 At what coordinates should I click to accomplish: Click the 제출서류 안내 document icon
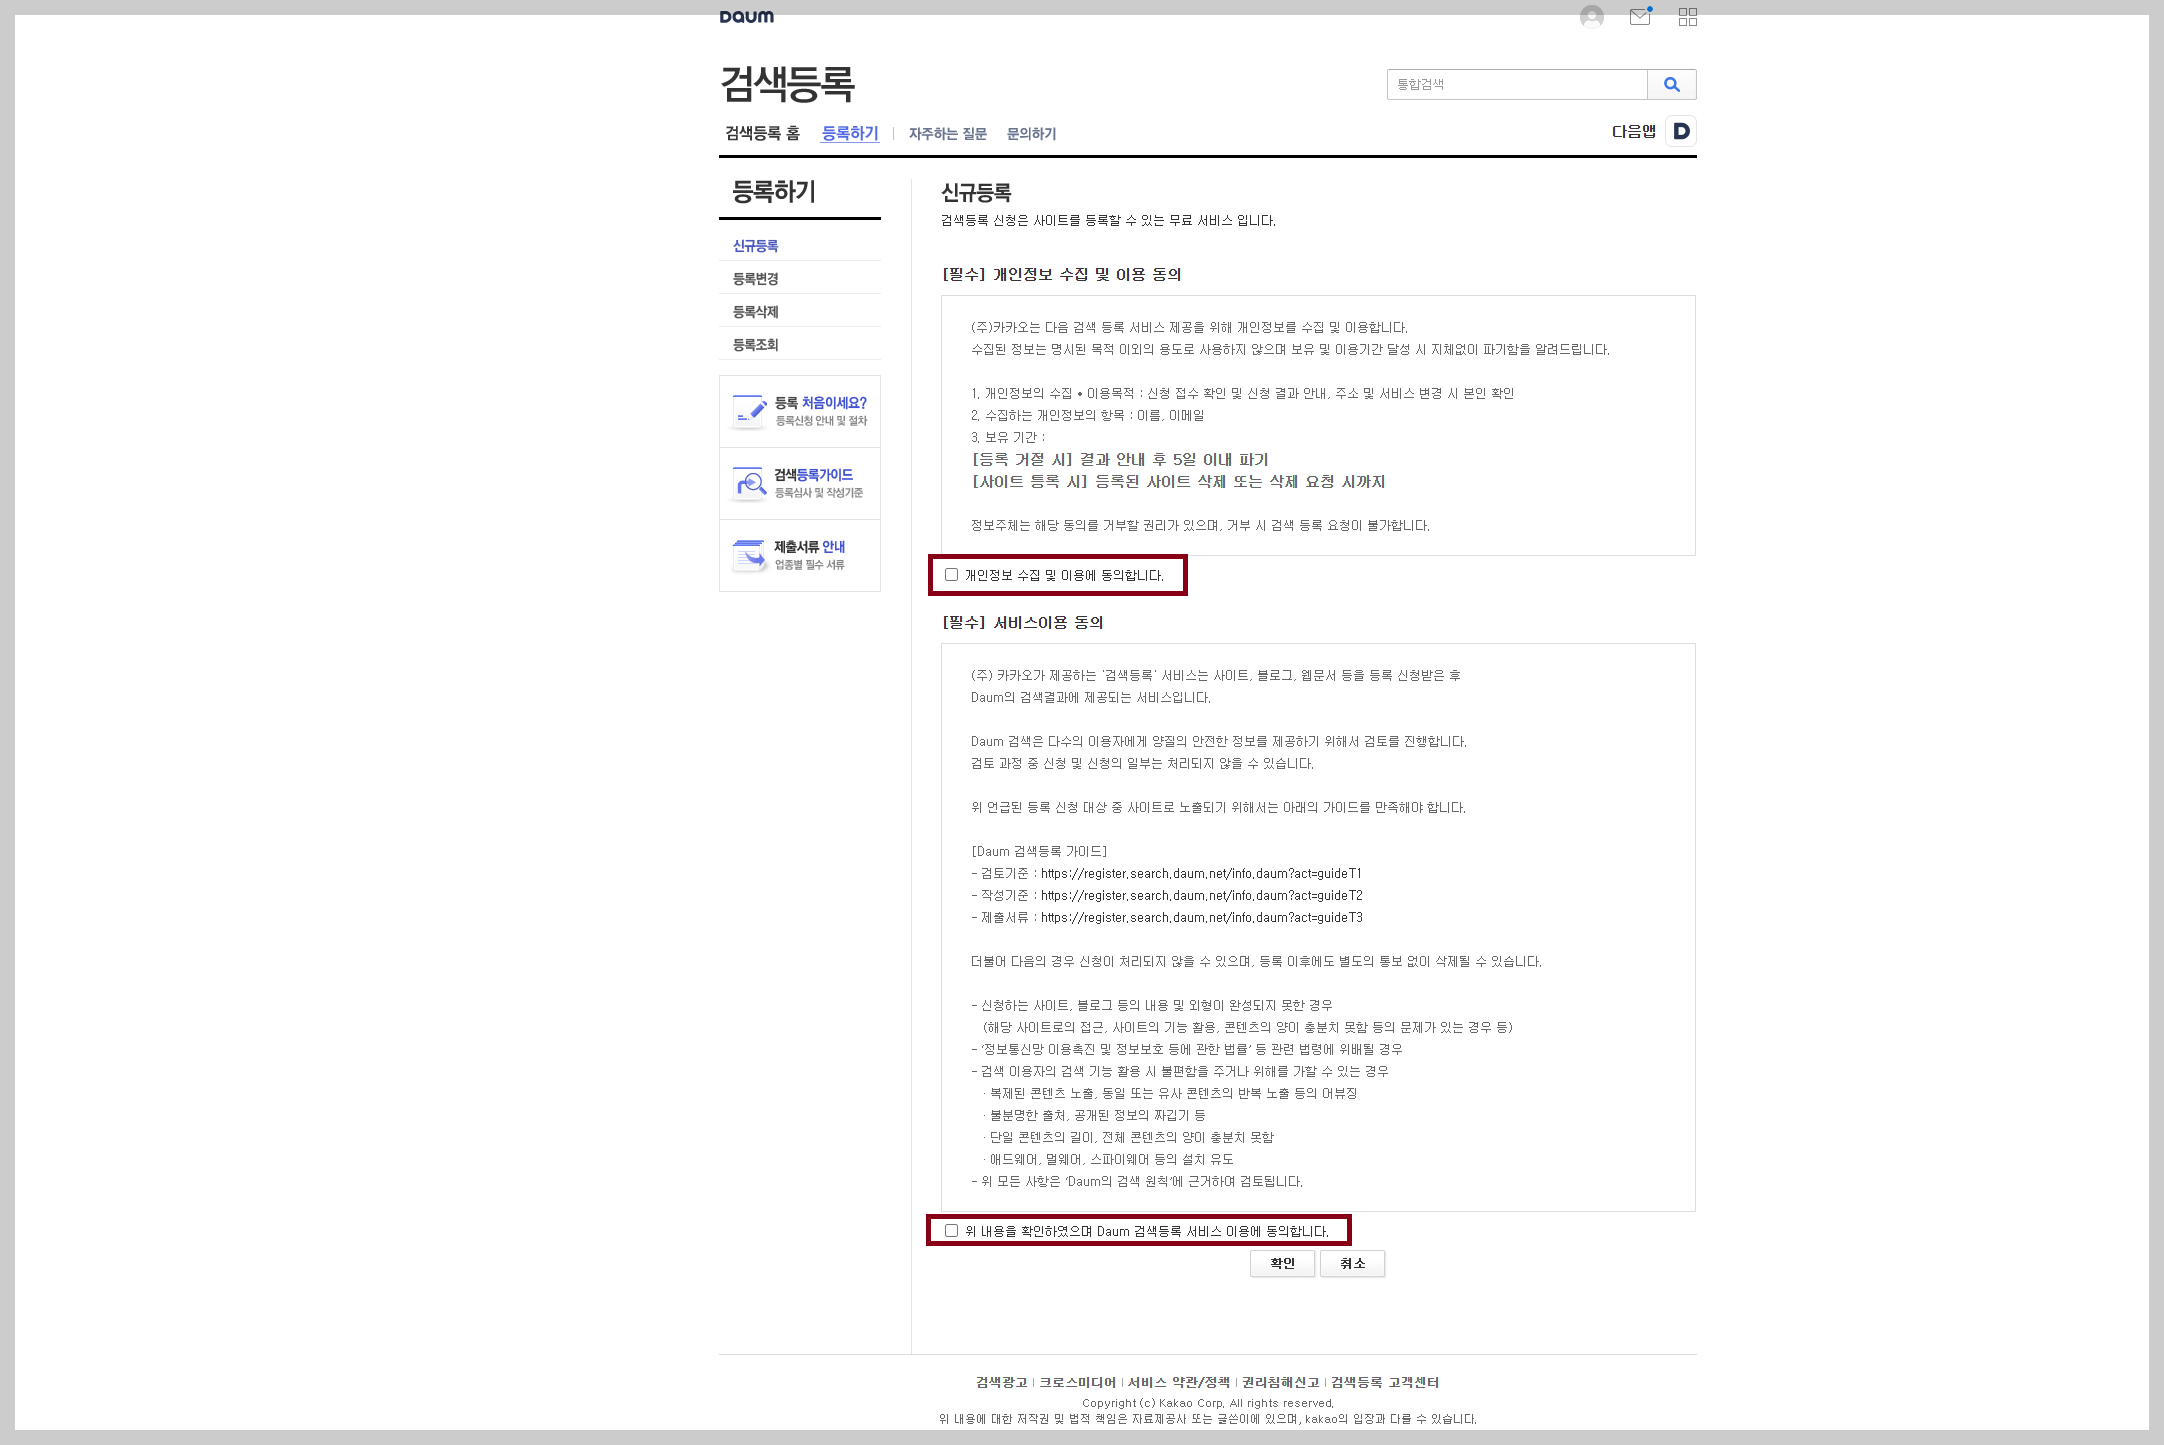coord(750,555)
